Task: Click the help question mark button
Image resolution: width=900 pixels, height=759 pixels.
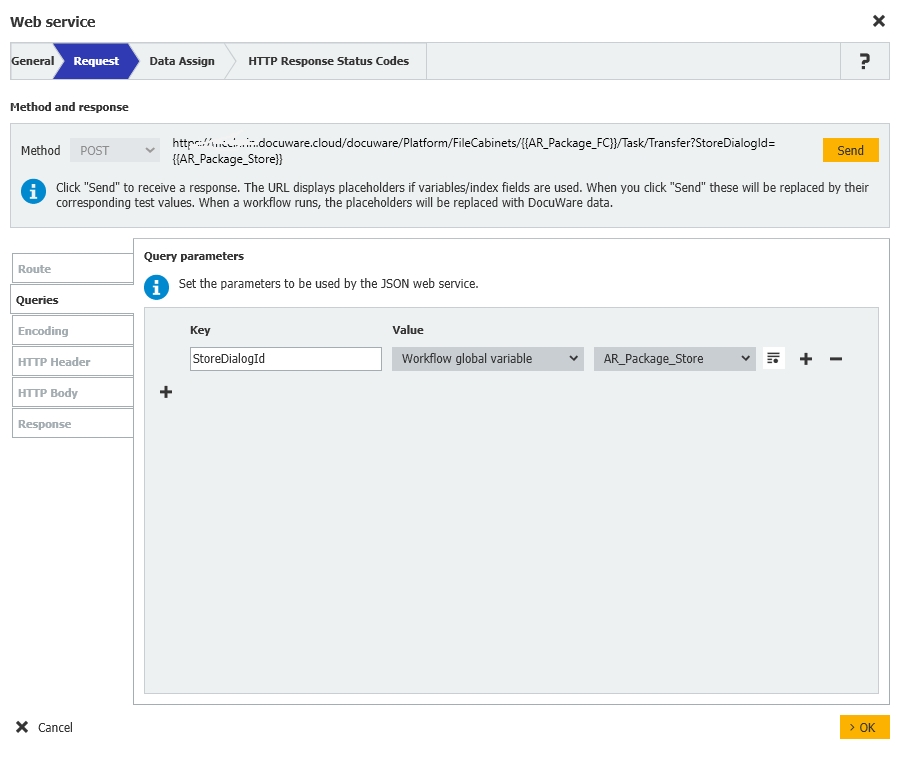Action: point(864,61)
